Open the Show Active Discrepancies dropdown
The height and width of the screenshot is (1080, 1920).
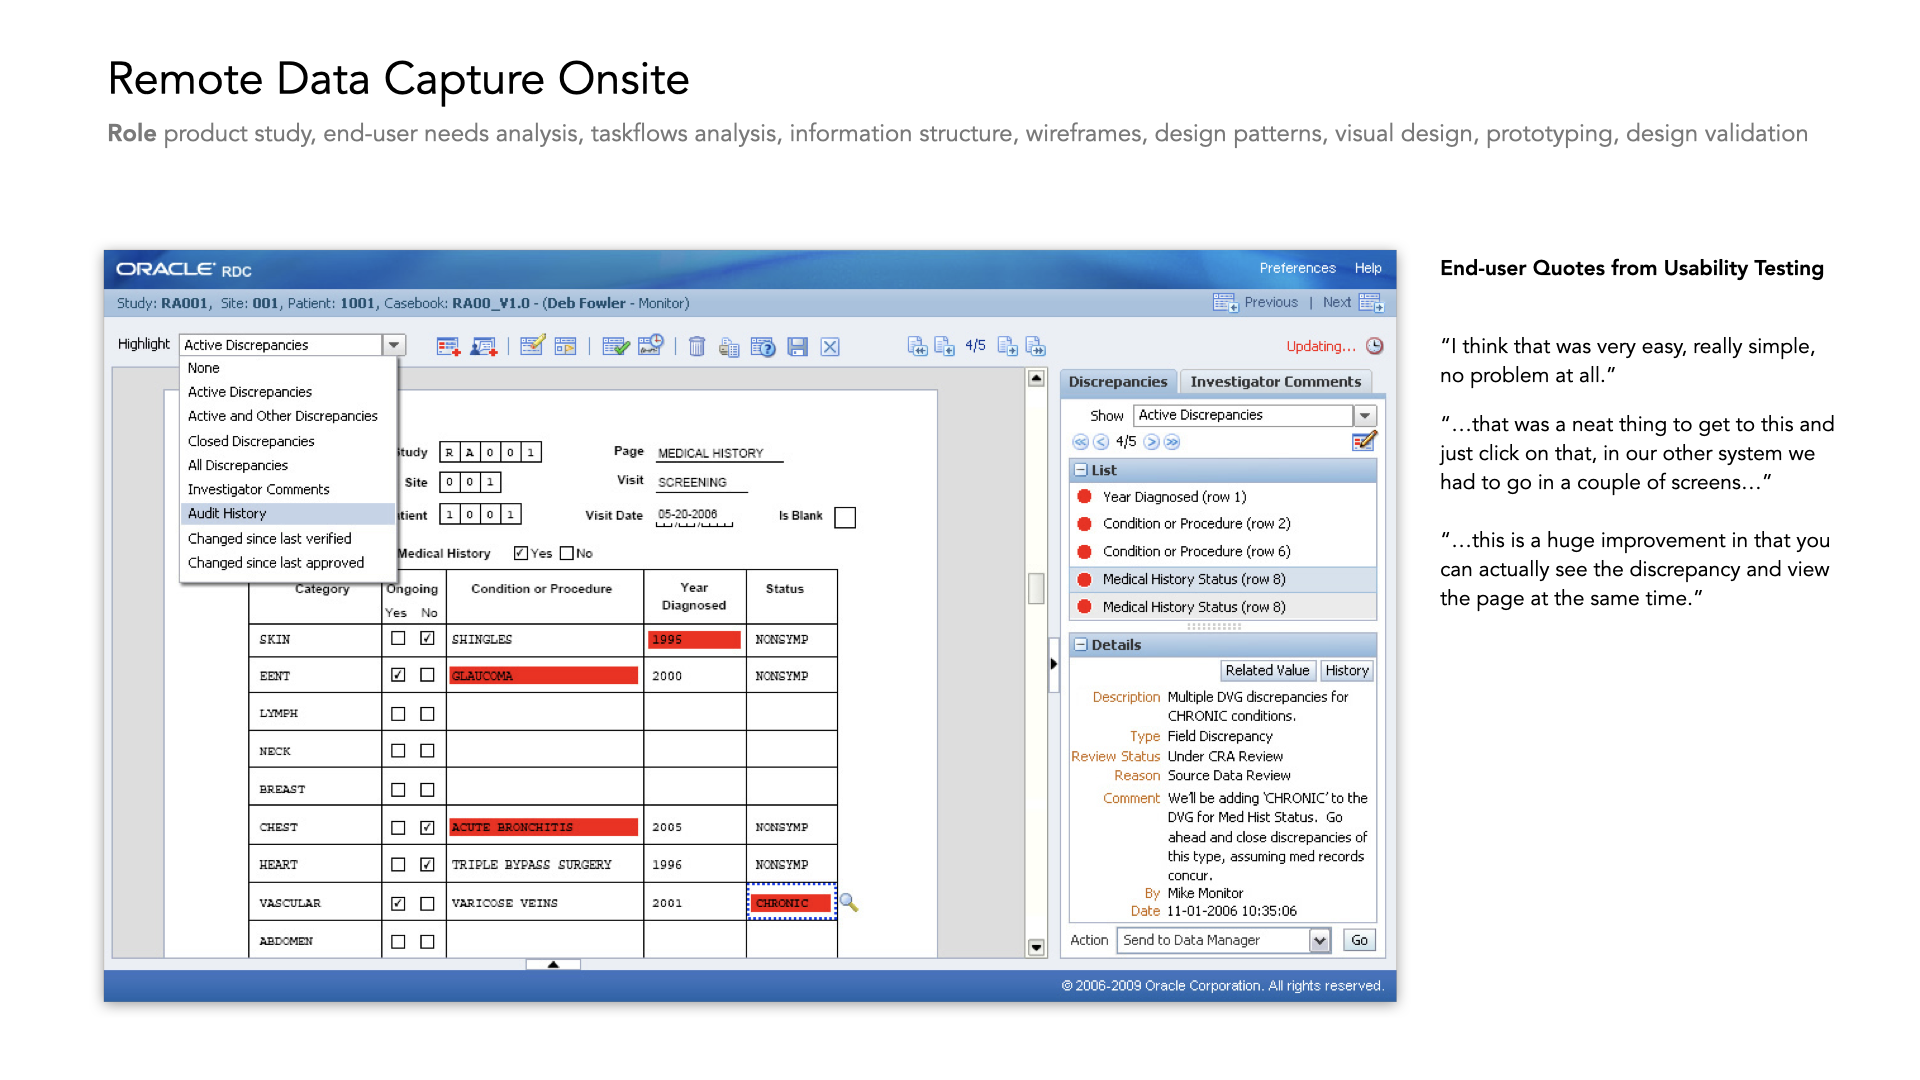coord(1365,415)
